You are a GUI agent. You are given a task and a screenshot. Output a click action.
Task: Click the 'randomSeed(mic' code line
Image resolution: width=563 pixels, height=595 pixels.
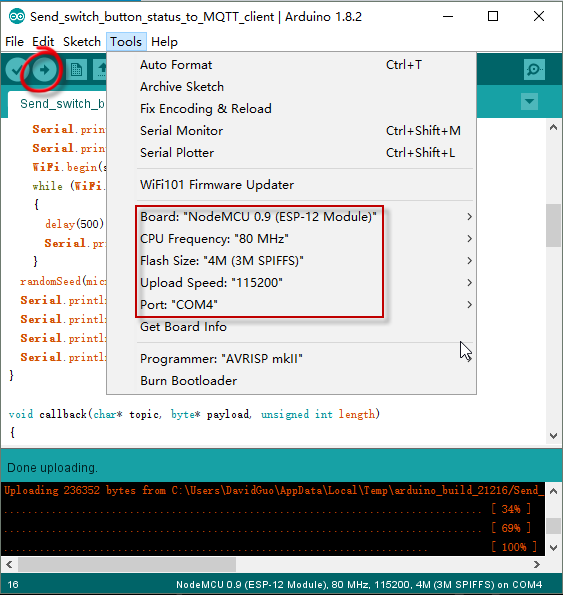point(63,281)
